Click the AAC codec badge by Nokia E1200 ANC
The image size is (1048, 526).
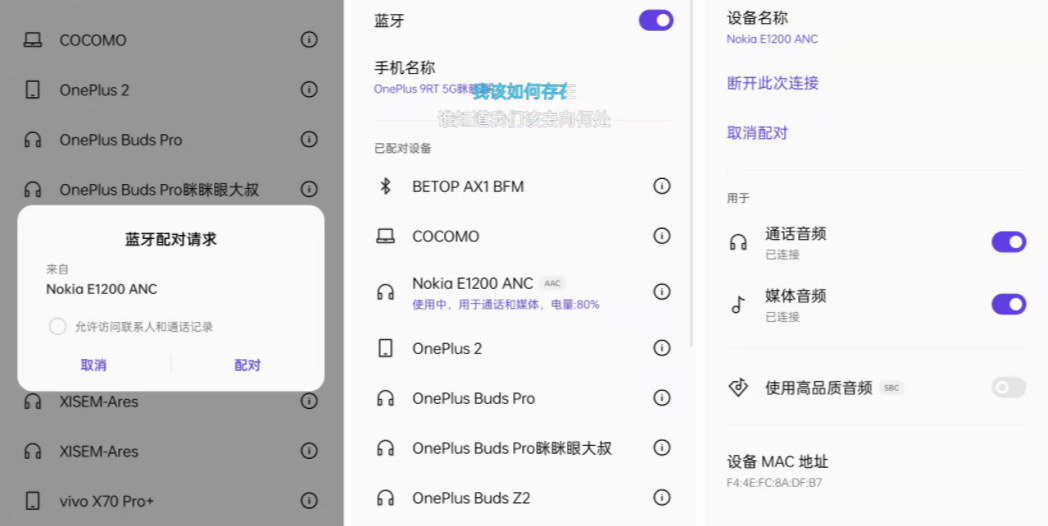coord(552,283)
